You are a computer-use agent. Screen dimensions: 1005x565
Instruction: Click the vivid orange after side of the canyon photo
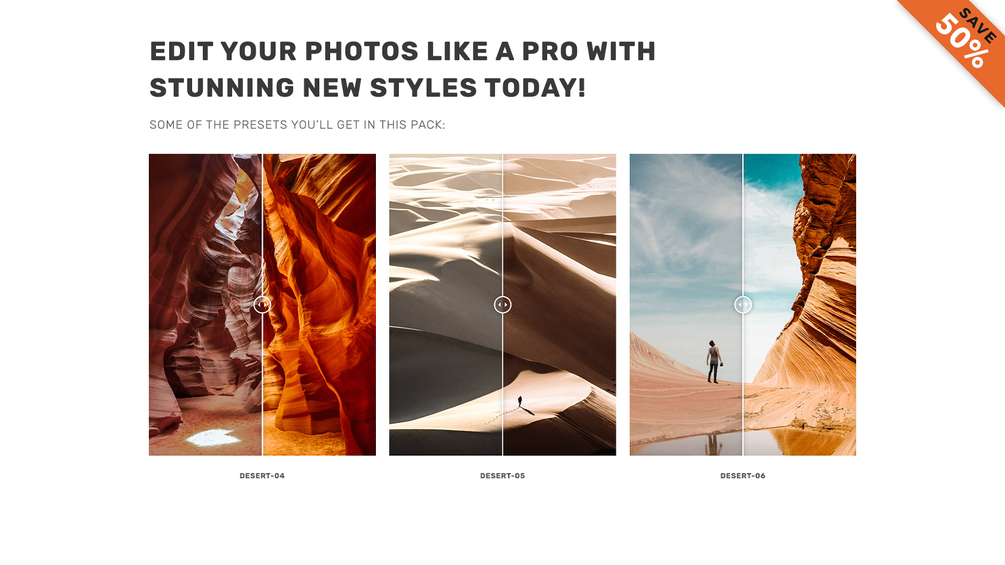(319, 305)
